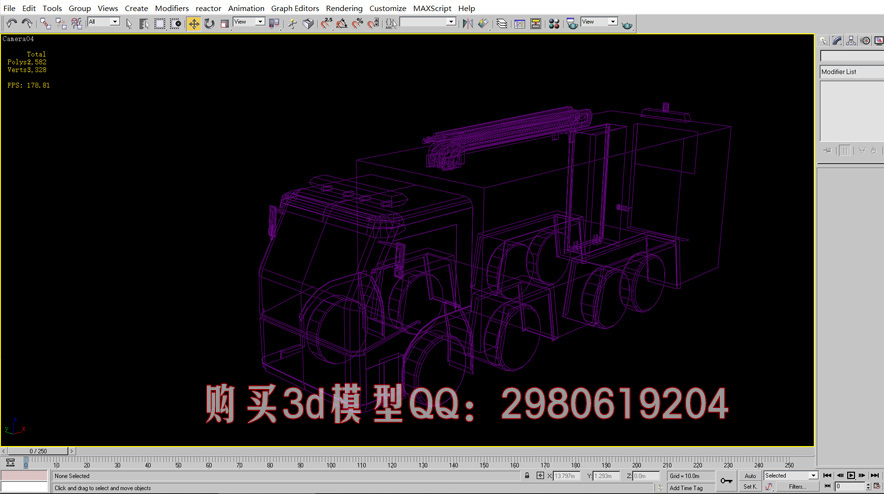The image size is (884, 494).
Task: Click the time slider showing 0 / 250
Action: pyautogui.click(x=38, y=451)
